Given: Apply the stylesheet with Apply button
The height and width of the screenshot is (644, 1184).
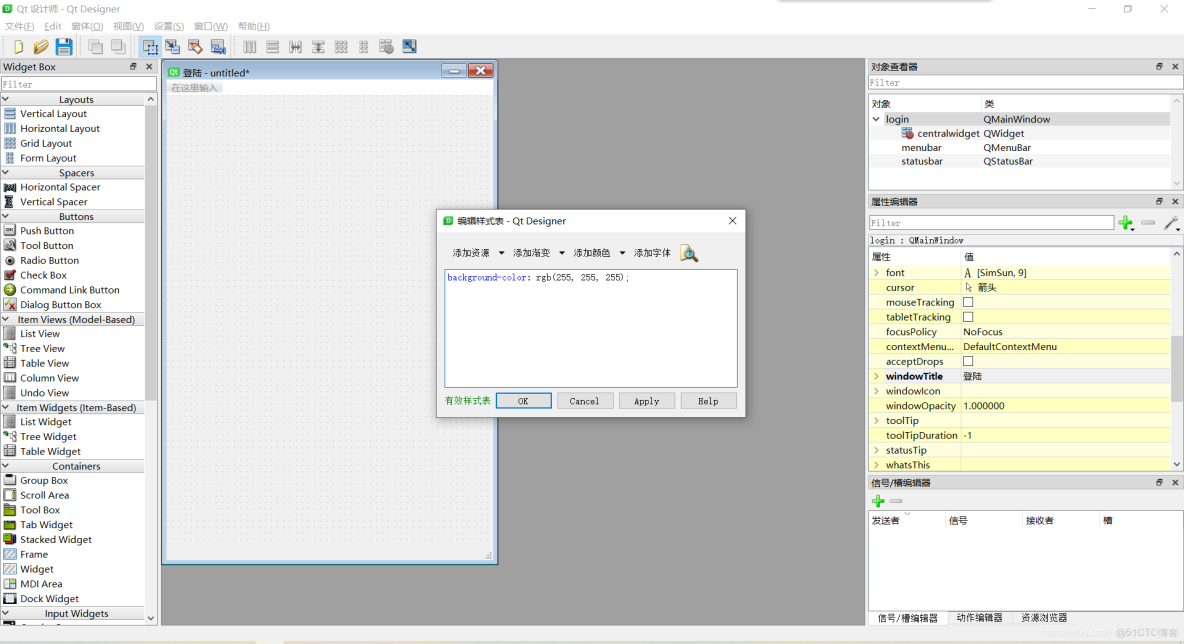Looking at the screenshot, I should 646,400.
